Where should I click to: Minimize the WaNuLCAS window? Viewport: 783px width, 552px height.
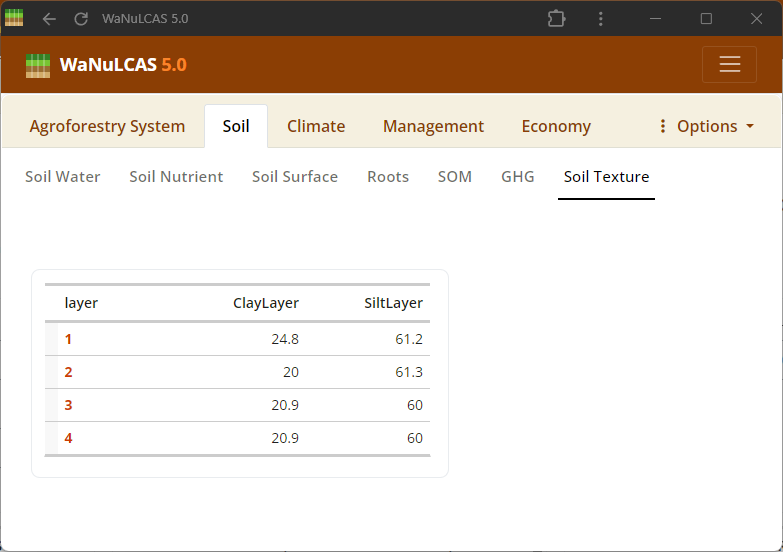(x=655, y=19)
